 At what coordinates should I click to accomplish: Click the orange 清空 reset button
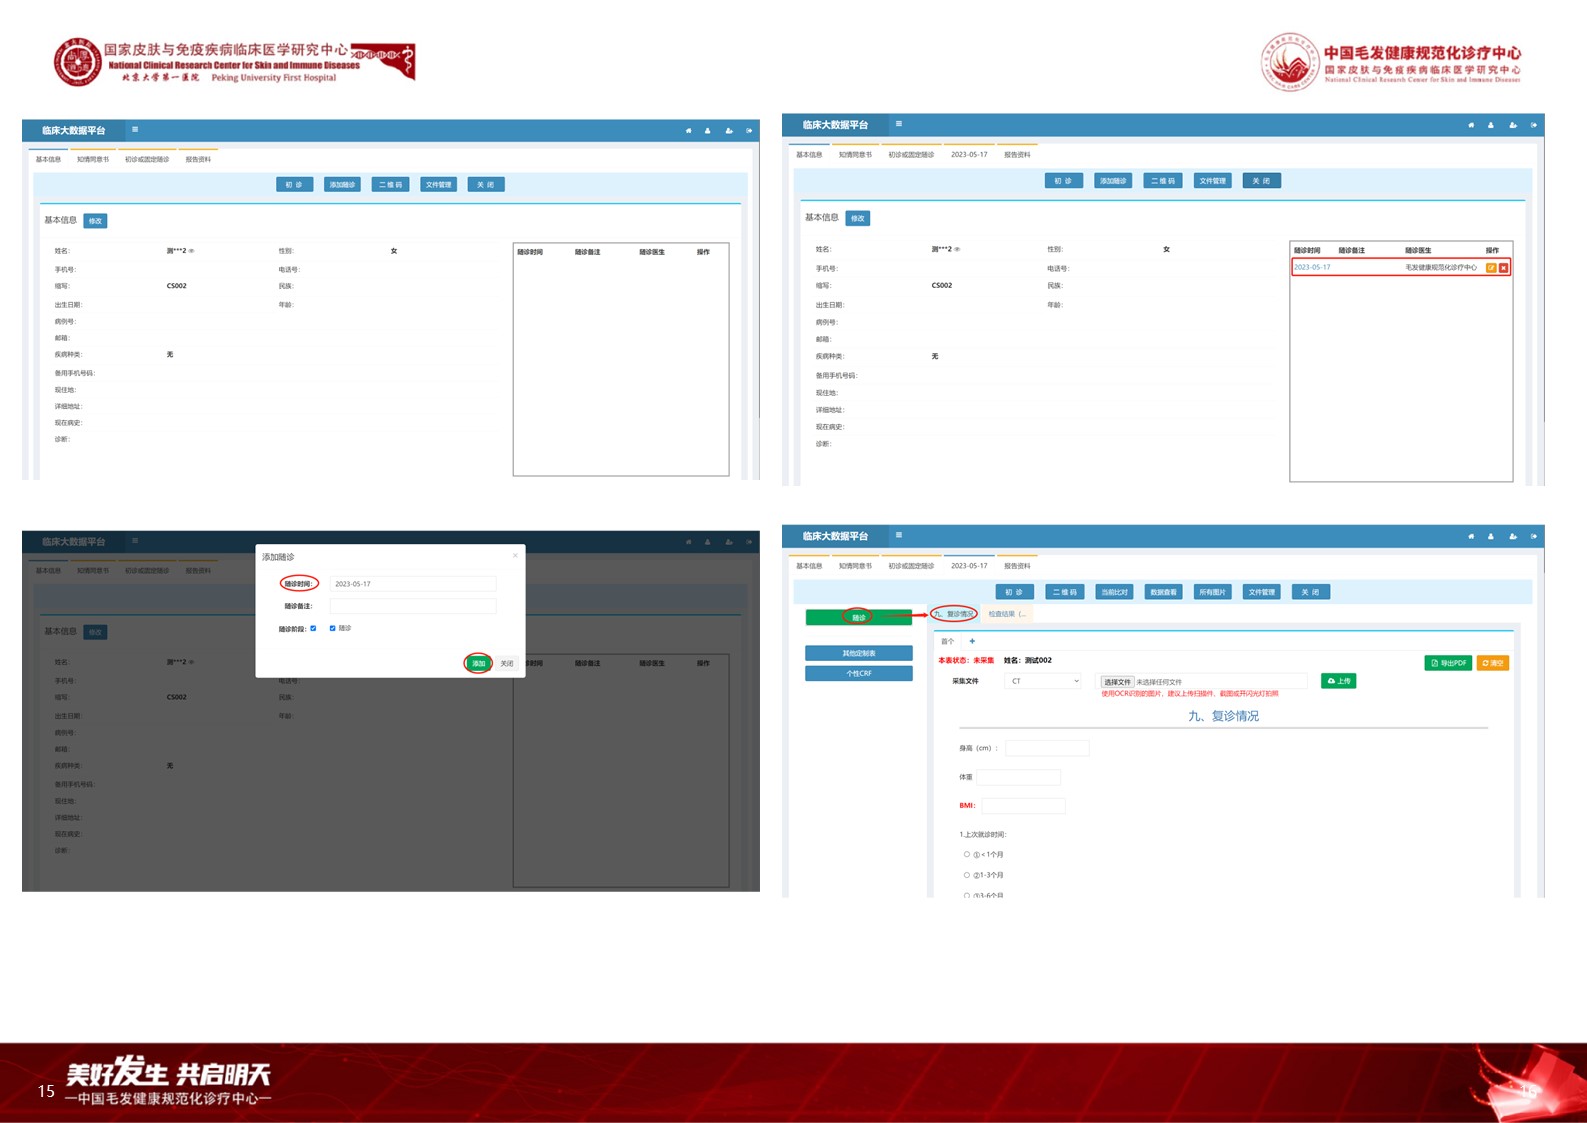(x=1493, y=663)
